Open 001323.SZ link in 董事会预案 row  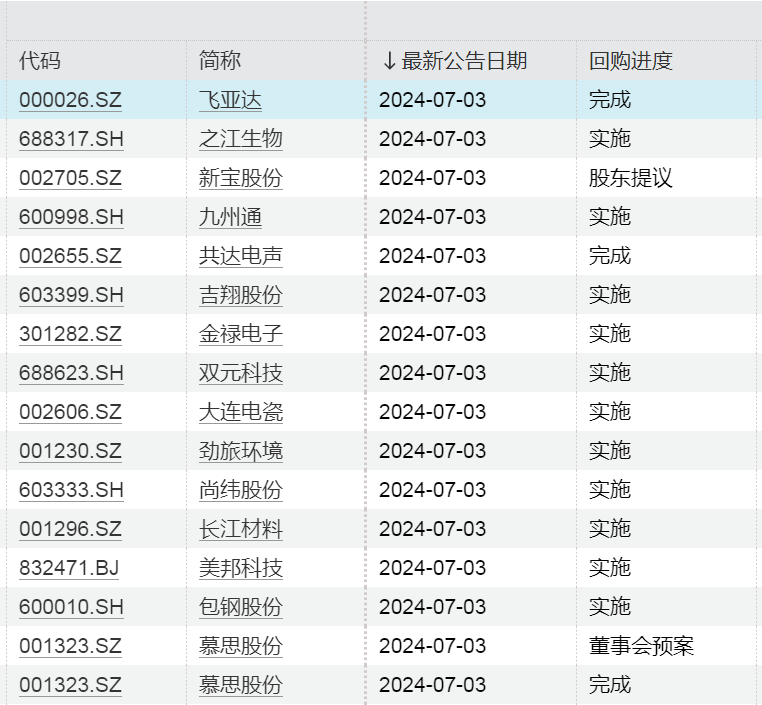pos(70,646)
